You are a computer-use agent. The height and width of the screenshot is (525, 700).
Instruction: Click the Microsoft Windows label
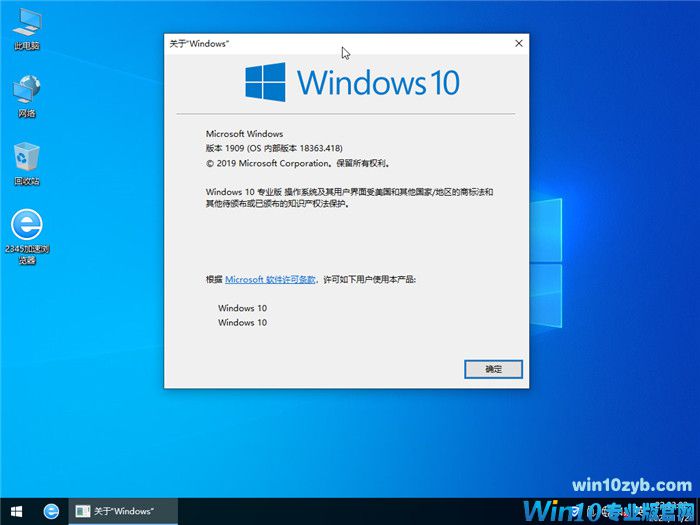244,133
